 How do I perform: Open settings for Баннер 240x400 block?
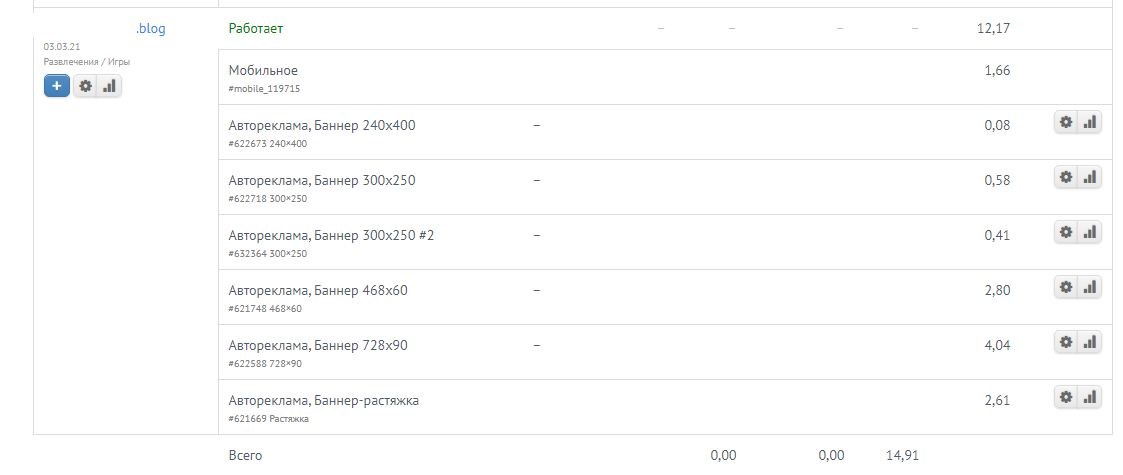coord(1066,122)
